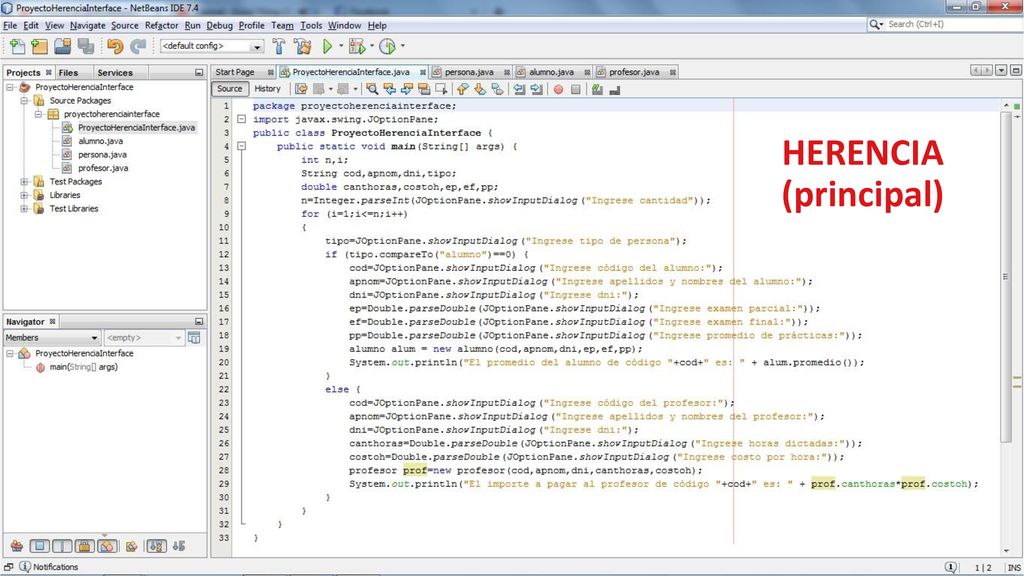Viewport: 1024px width, 576px height.
Task: Click the Previous Bookmark icon
Action: point(463,89)
